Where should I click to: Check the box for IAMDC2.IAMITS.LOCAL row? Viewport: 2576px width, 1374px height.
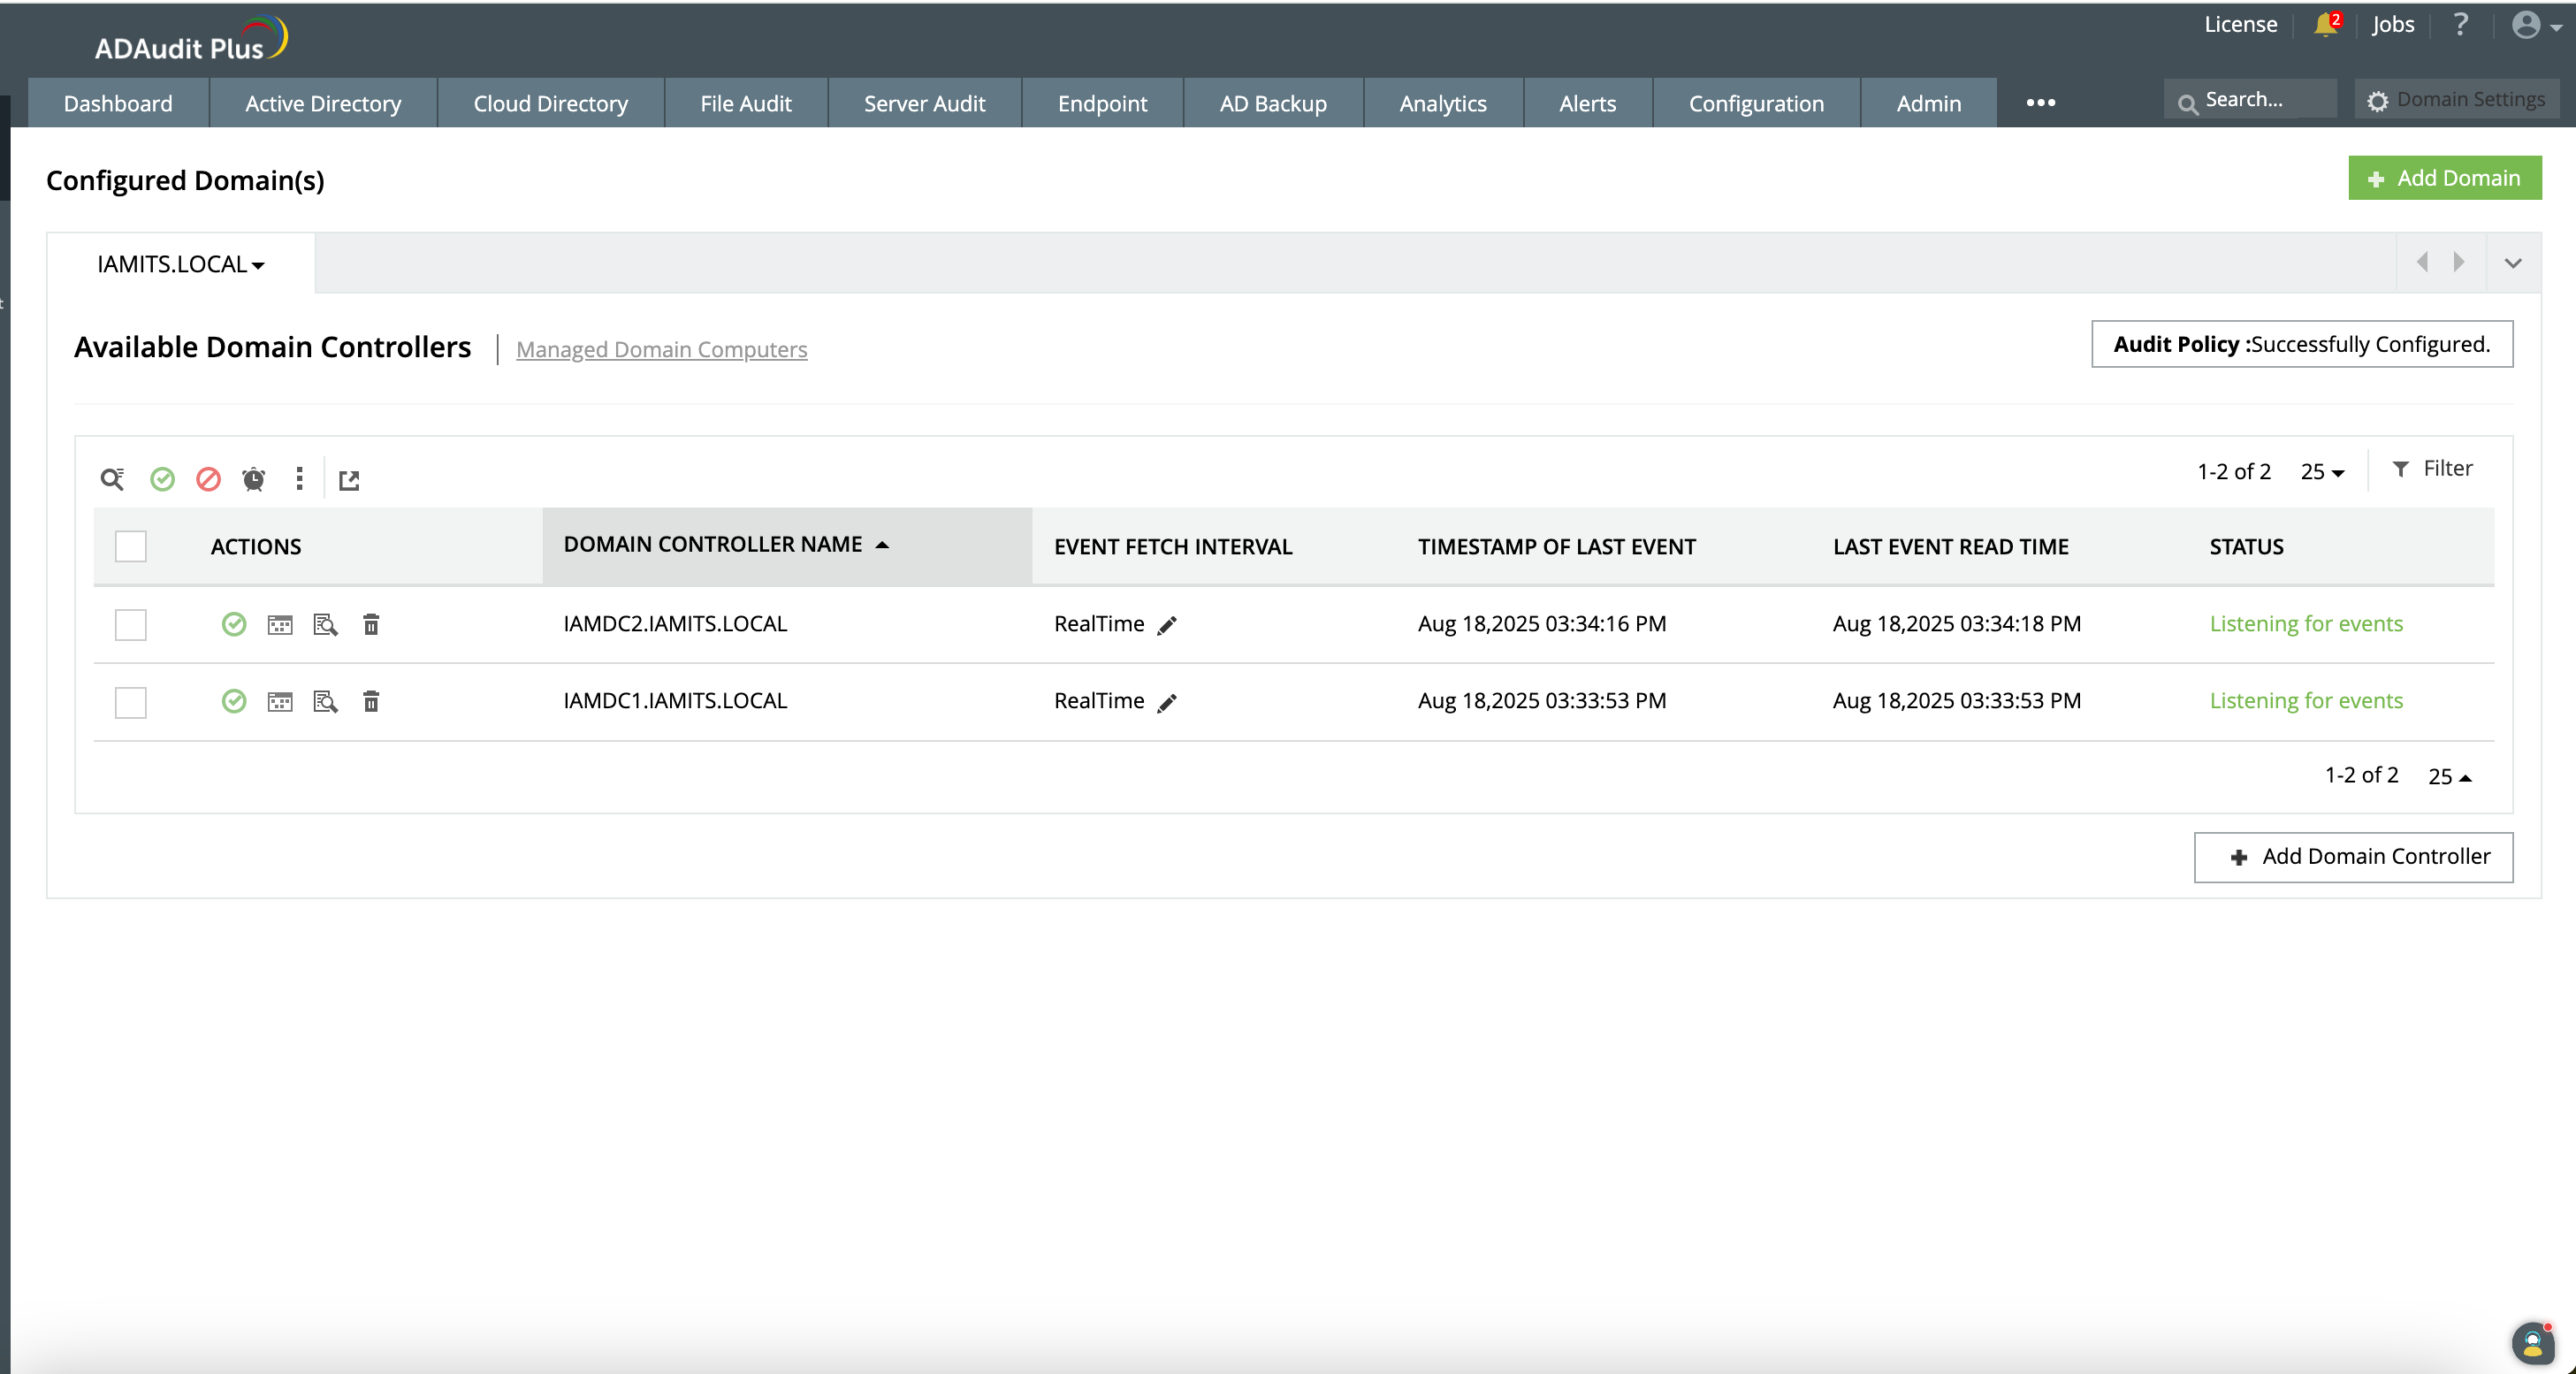[131, 625]
